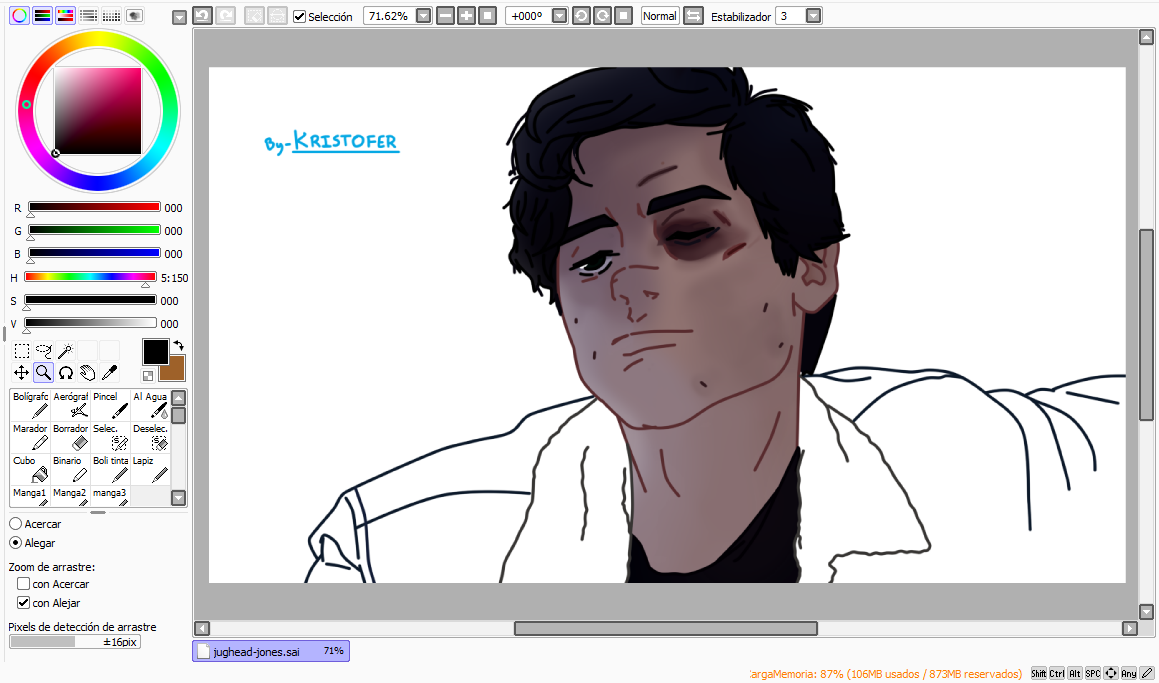
Task: Choose the Lapiz brush
Action: [150, 469]
